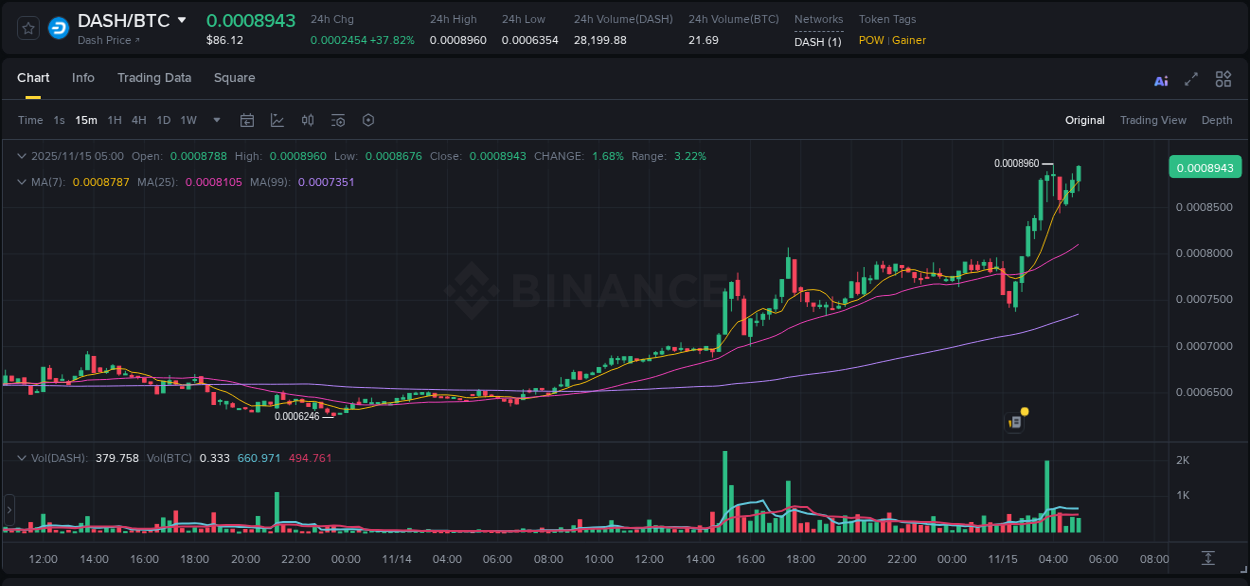
Task: Open the extra interval options dropdown arrow
Action: pos(215,120)
